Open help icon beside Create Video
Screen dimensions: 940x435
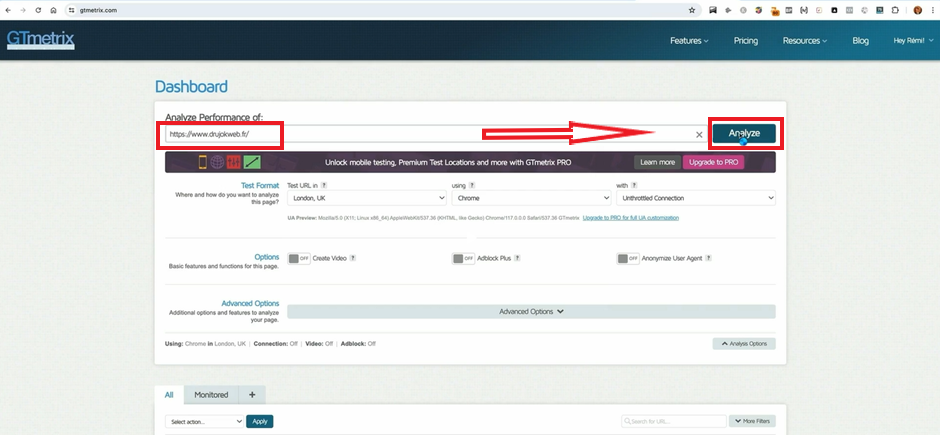click(353, 258)
